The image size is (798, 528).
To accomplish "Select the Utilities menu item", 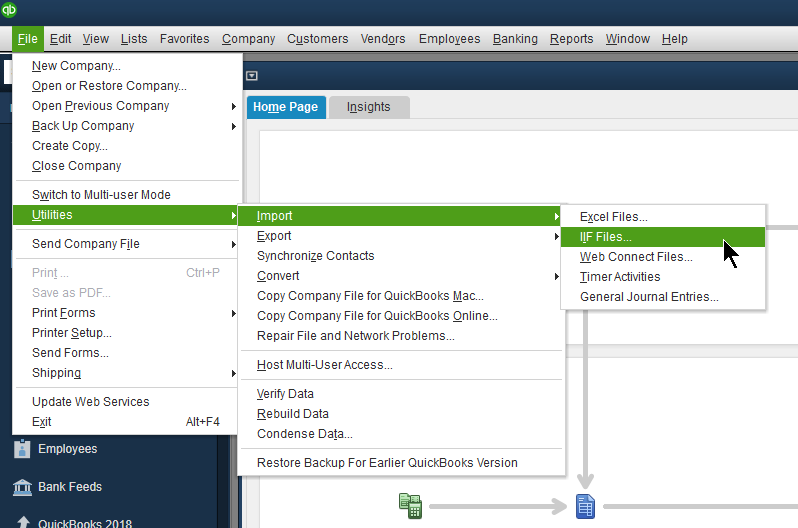I will (x=126, y=215).
